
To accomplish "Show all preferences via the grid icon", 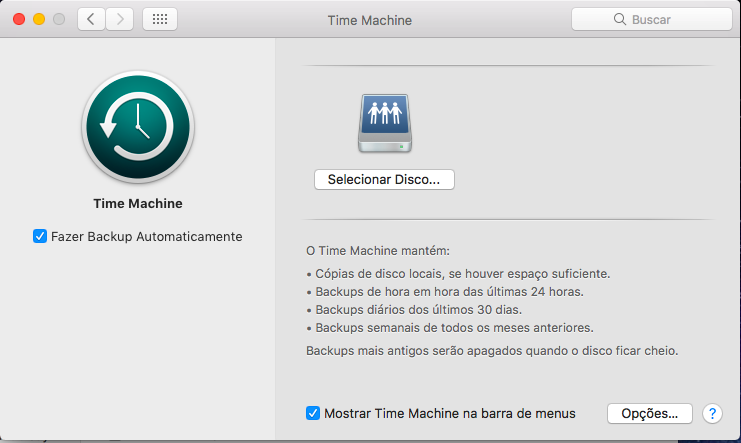I will click(x=160, y=19).
